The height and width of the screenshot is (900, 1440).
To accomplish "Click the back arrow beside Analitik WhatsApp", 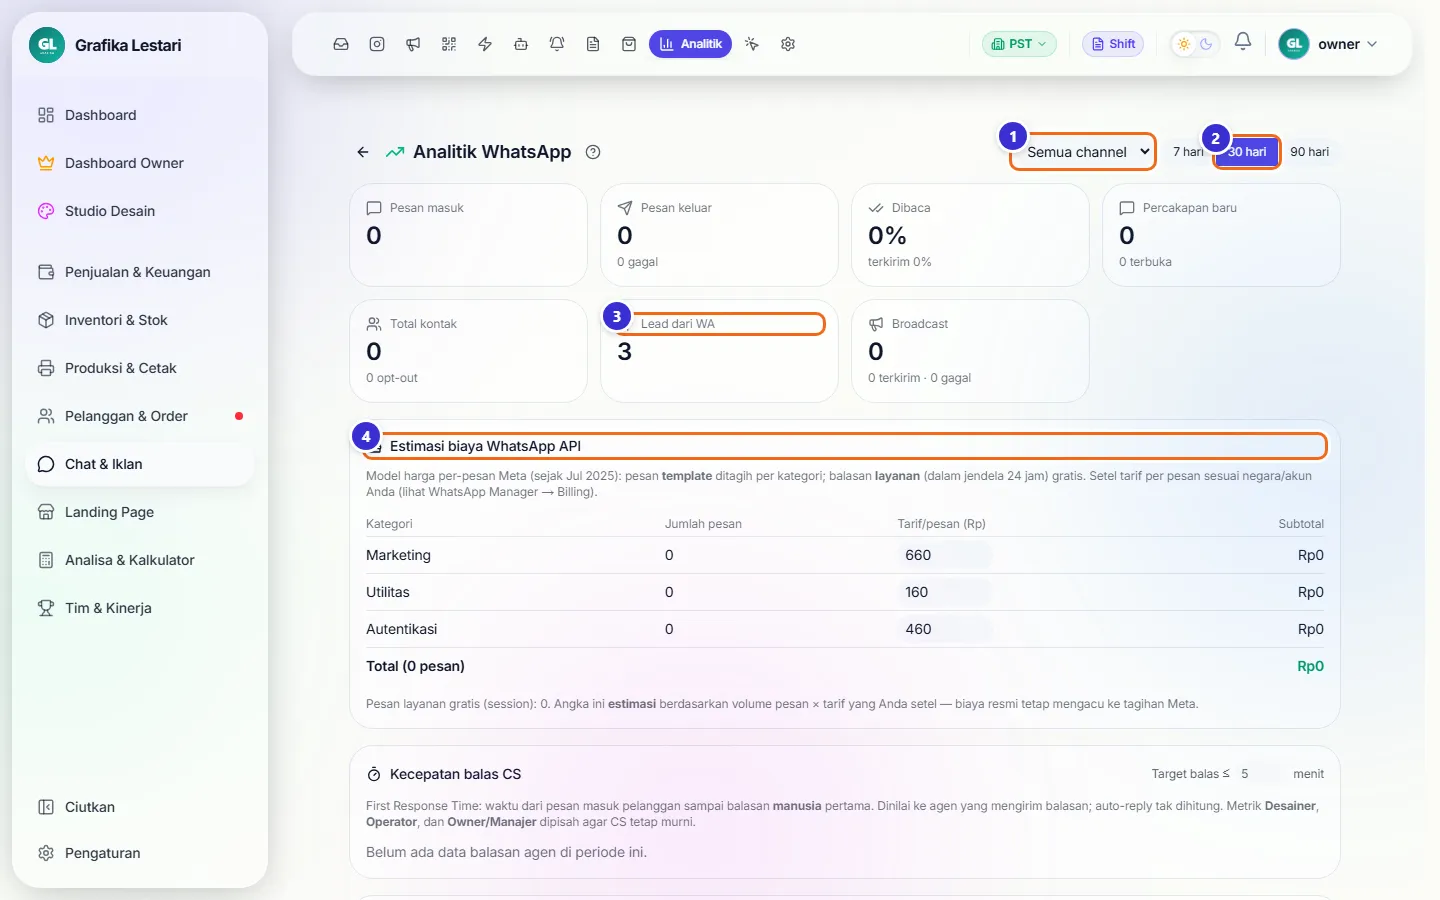I will tap(363, 152).
